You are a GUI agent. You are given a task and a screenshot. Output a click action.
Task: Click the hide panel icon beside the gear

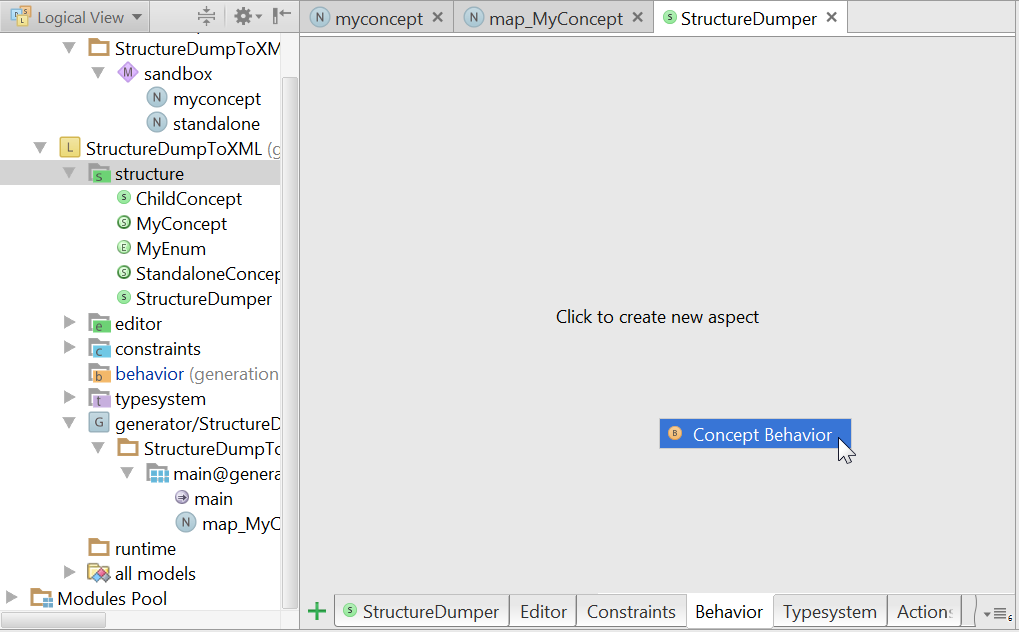pyautogui.click(x=282, y=17)
